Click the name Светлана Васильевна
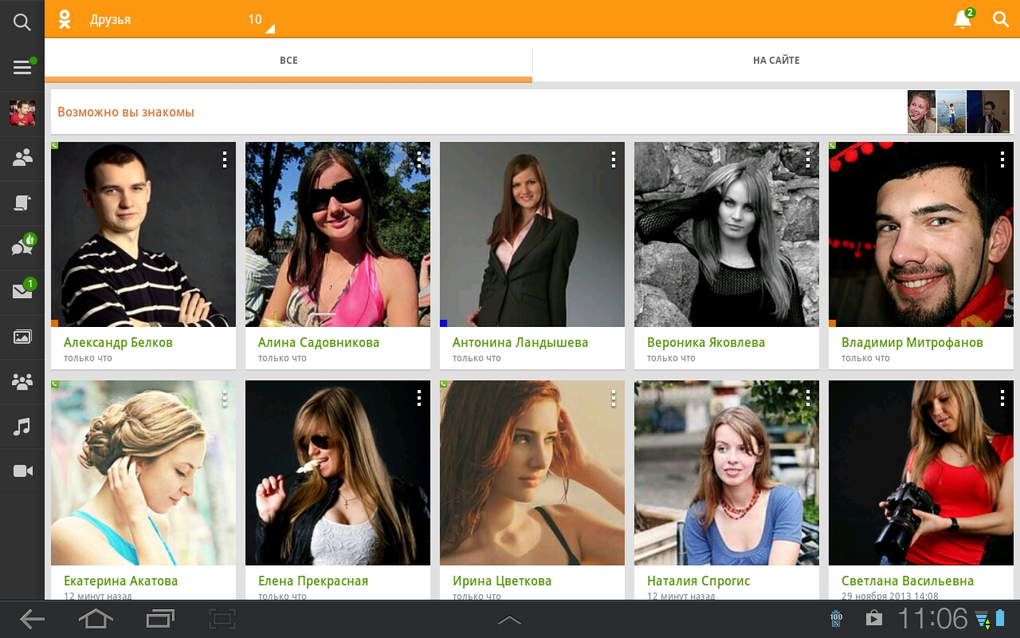1020x638 pixels. (907, 581)
